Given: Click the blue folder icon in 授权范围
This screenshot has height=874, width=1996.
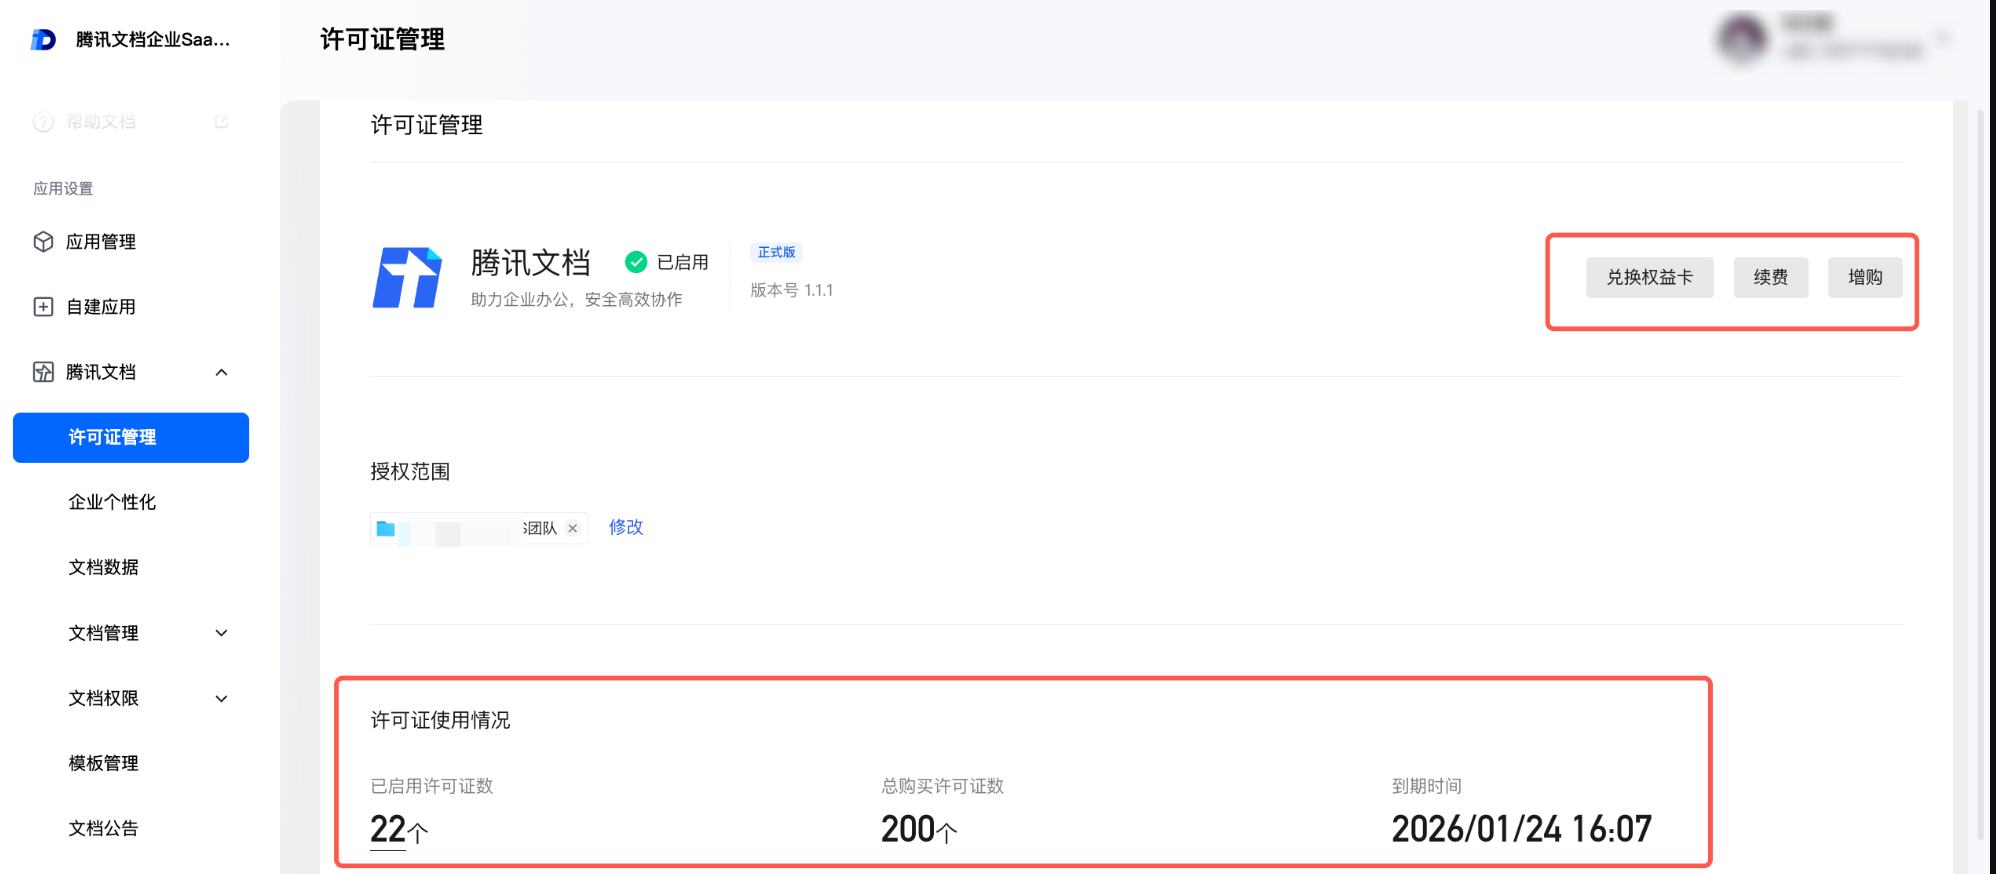Looking at the screenshot, I should pos(386,528).
